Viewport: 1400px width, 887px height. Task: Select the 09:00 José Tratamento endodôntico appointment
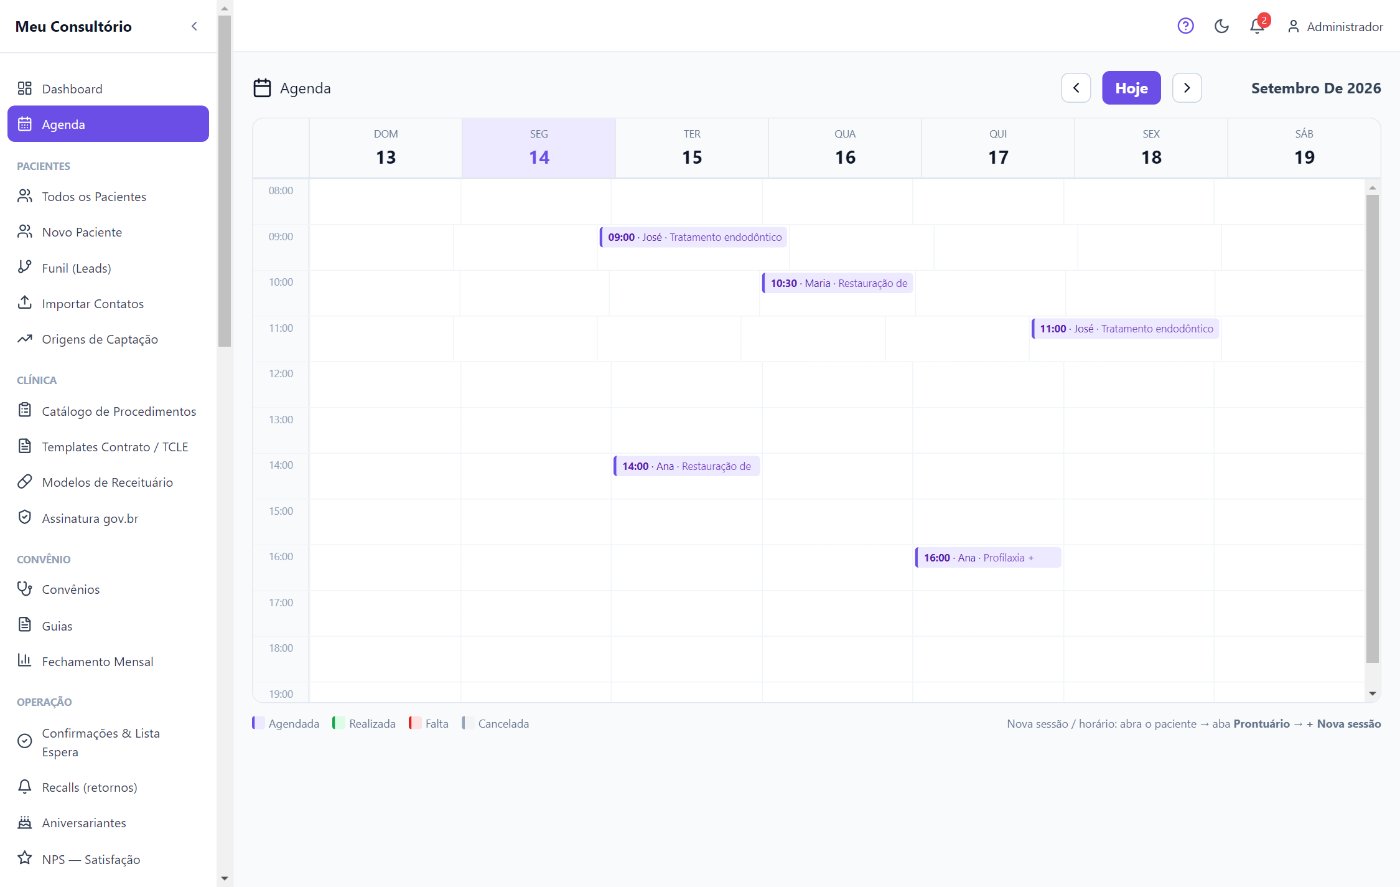coord(693,237)
